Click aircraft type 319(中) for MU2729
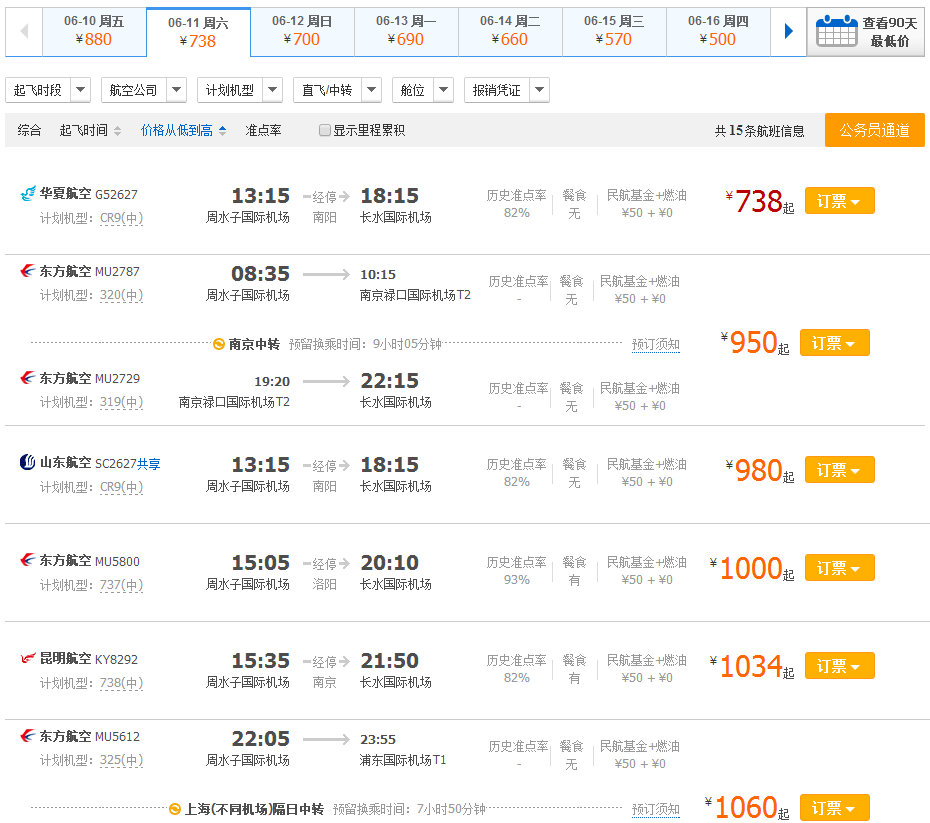 [x=122, y=402]
